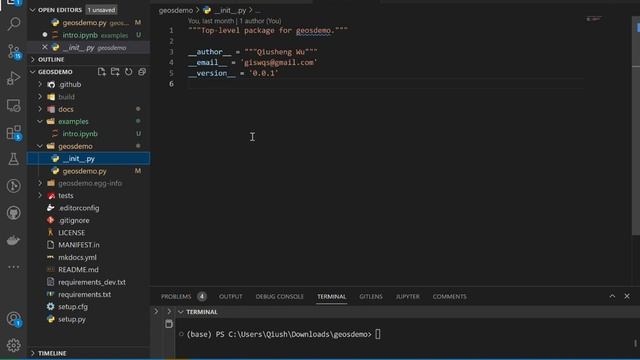Viewport: 640px width, 360px height.
Task: Switch to the DEBUG CONSOLE tab
Action: pyautogui.click(x=280, y=296)
